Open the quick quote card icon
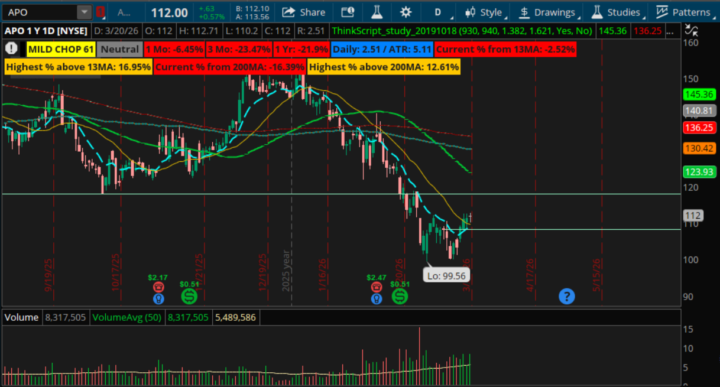Screen dimensions: 720x387 click(x=348, y=12)
